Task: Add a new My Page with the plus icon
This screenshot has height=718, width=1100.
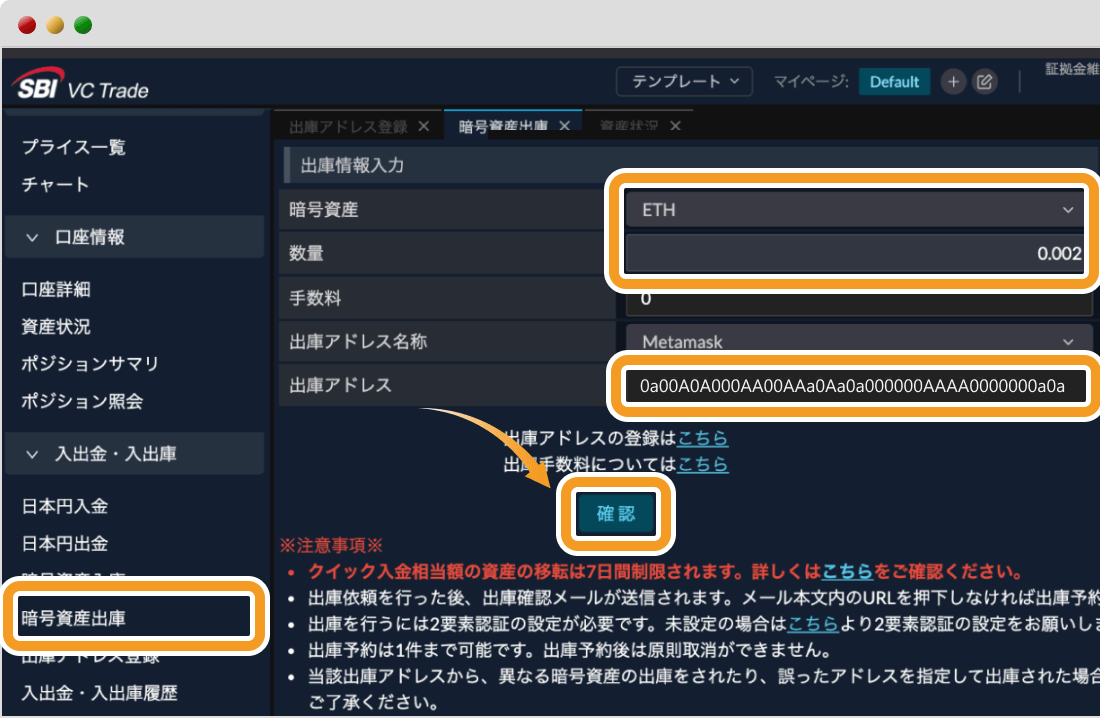Action: (953, 82)
